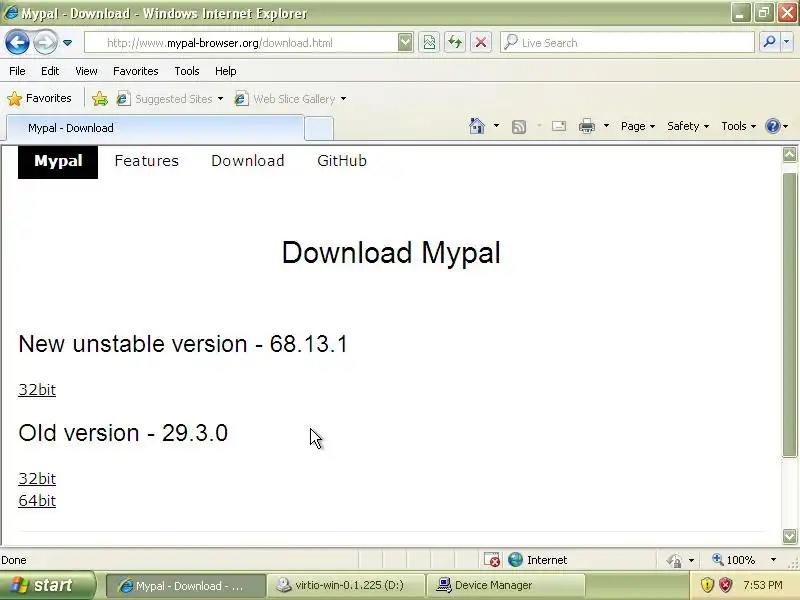The width and height of the screenshot is (800, 600).
Task: Expand the address bar history dropdown
Action: click(x=405, y=42)
